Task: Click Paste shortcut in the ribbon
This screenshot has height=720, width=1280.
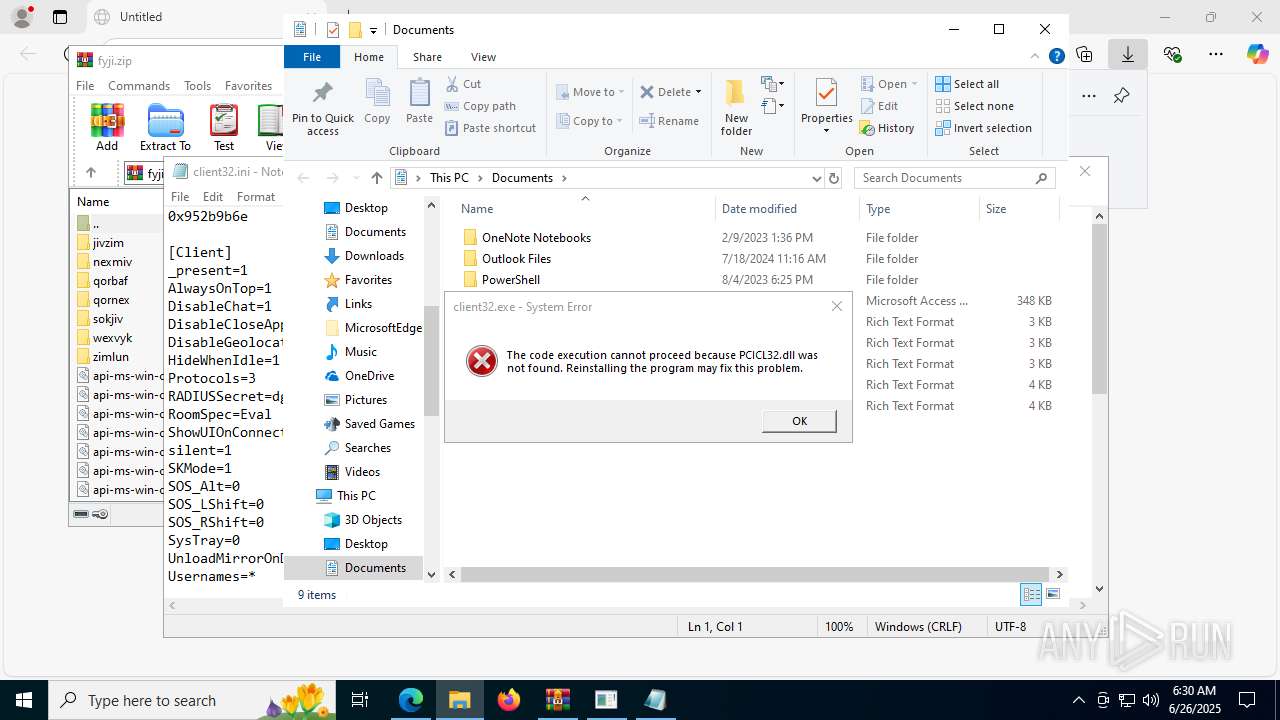Action: [x=490, y=128]
